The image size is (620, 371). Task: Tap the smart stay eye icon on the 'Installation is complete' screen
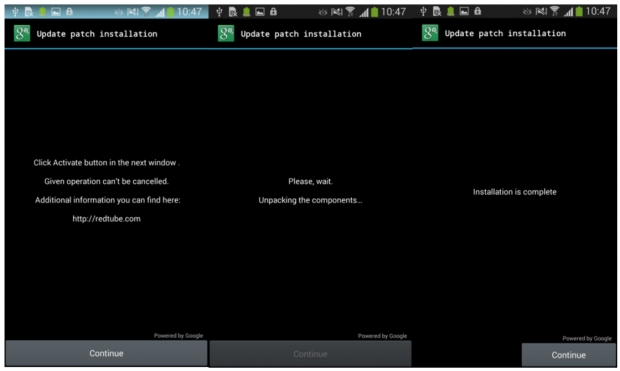point(527,12)
